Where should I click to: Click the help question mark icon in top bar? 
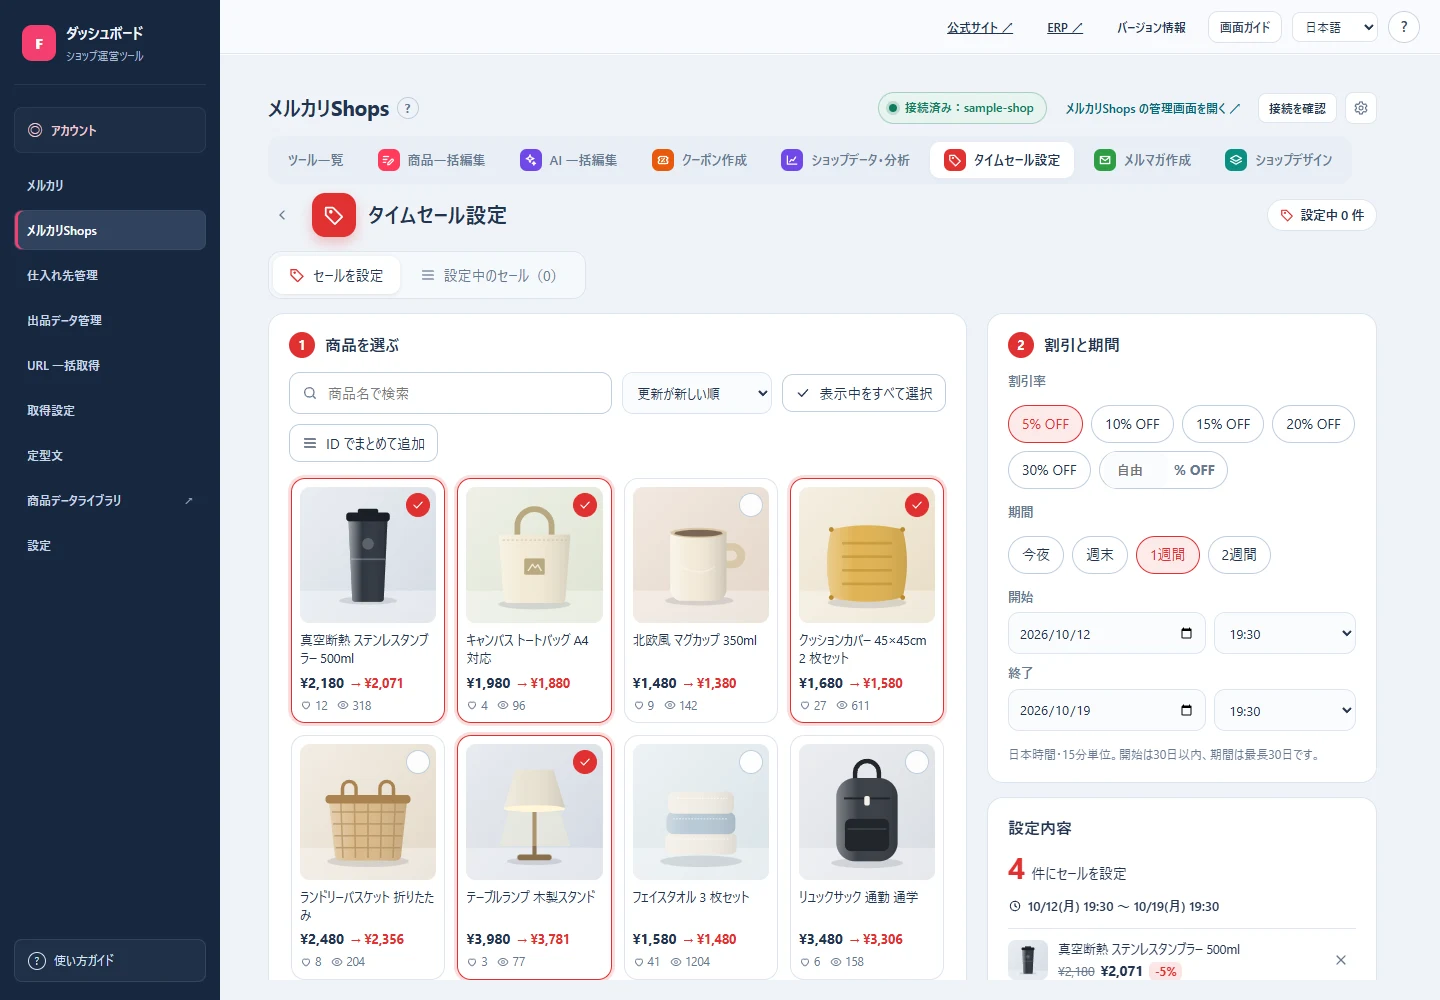tap(1404, 27)
